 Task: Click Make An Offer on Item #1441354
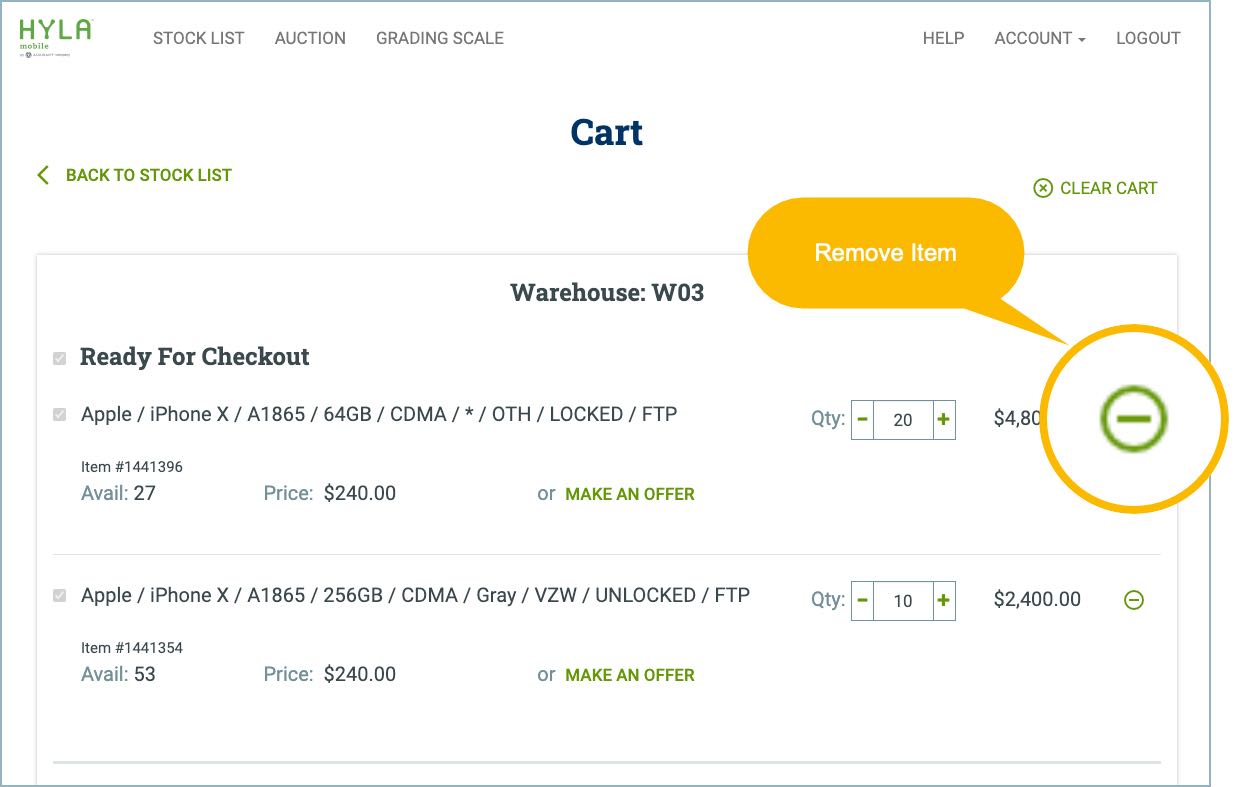tap(629, 675)
